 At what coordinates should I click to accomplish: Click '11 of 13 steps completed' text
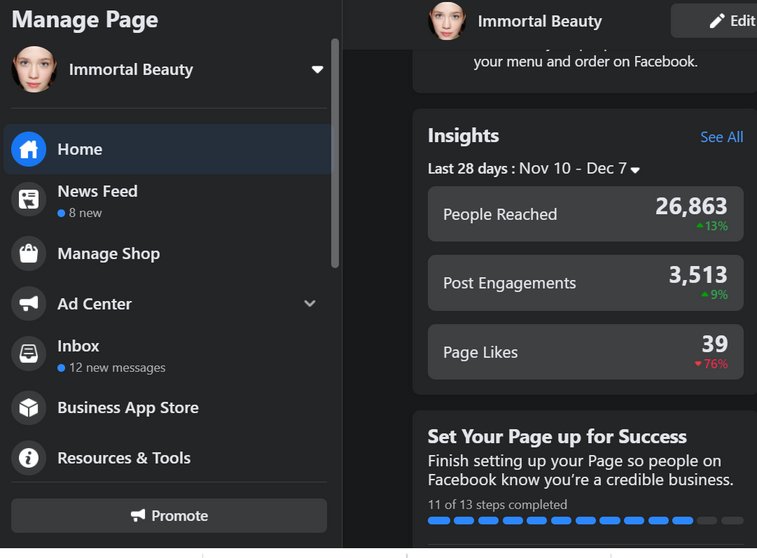point(497,505)
